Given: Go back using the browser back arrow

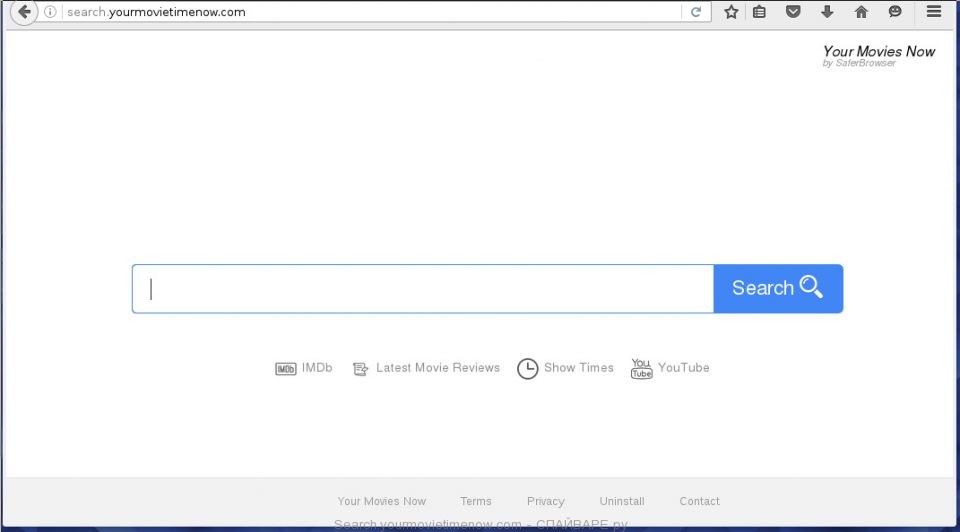Looking at the screenshot, I should click(x=24, y=12).
